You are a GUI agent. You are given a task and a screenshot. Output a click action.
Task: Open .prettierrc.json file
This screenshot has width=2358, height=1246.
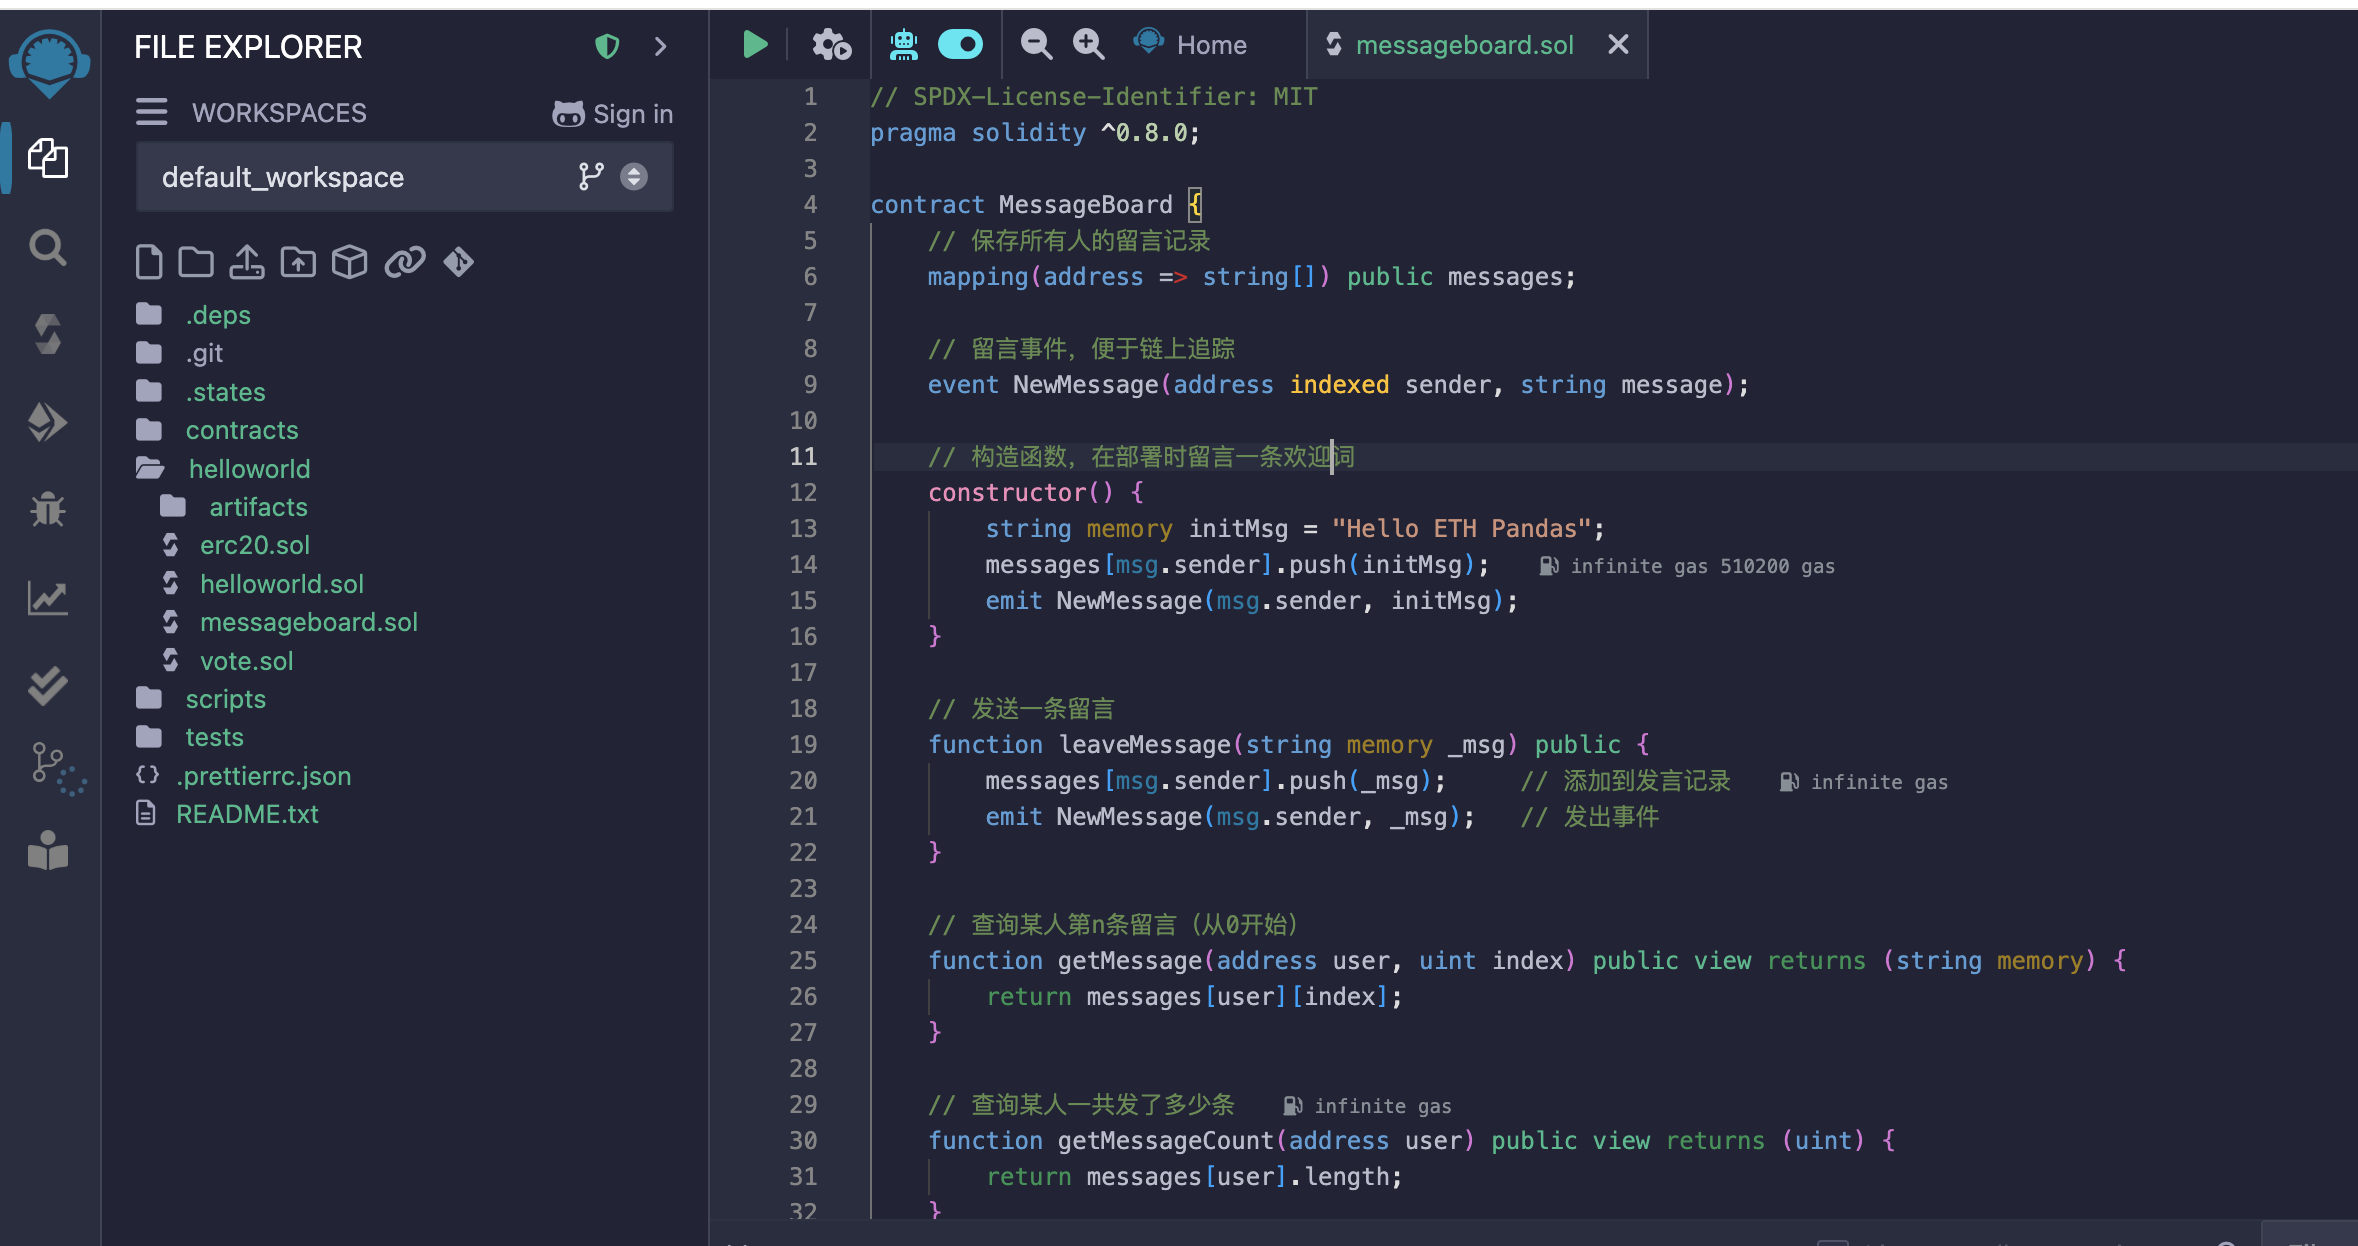(263, 776)
